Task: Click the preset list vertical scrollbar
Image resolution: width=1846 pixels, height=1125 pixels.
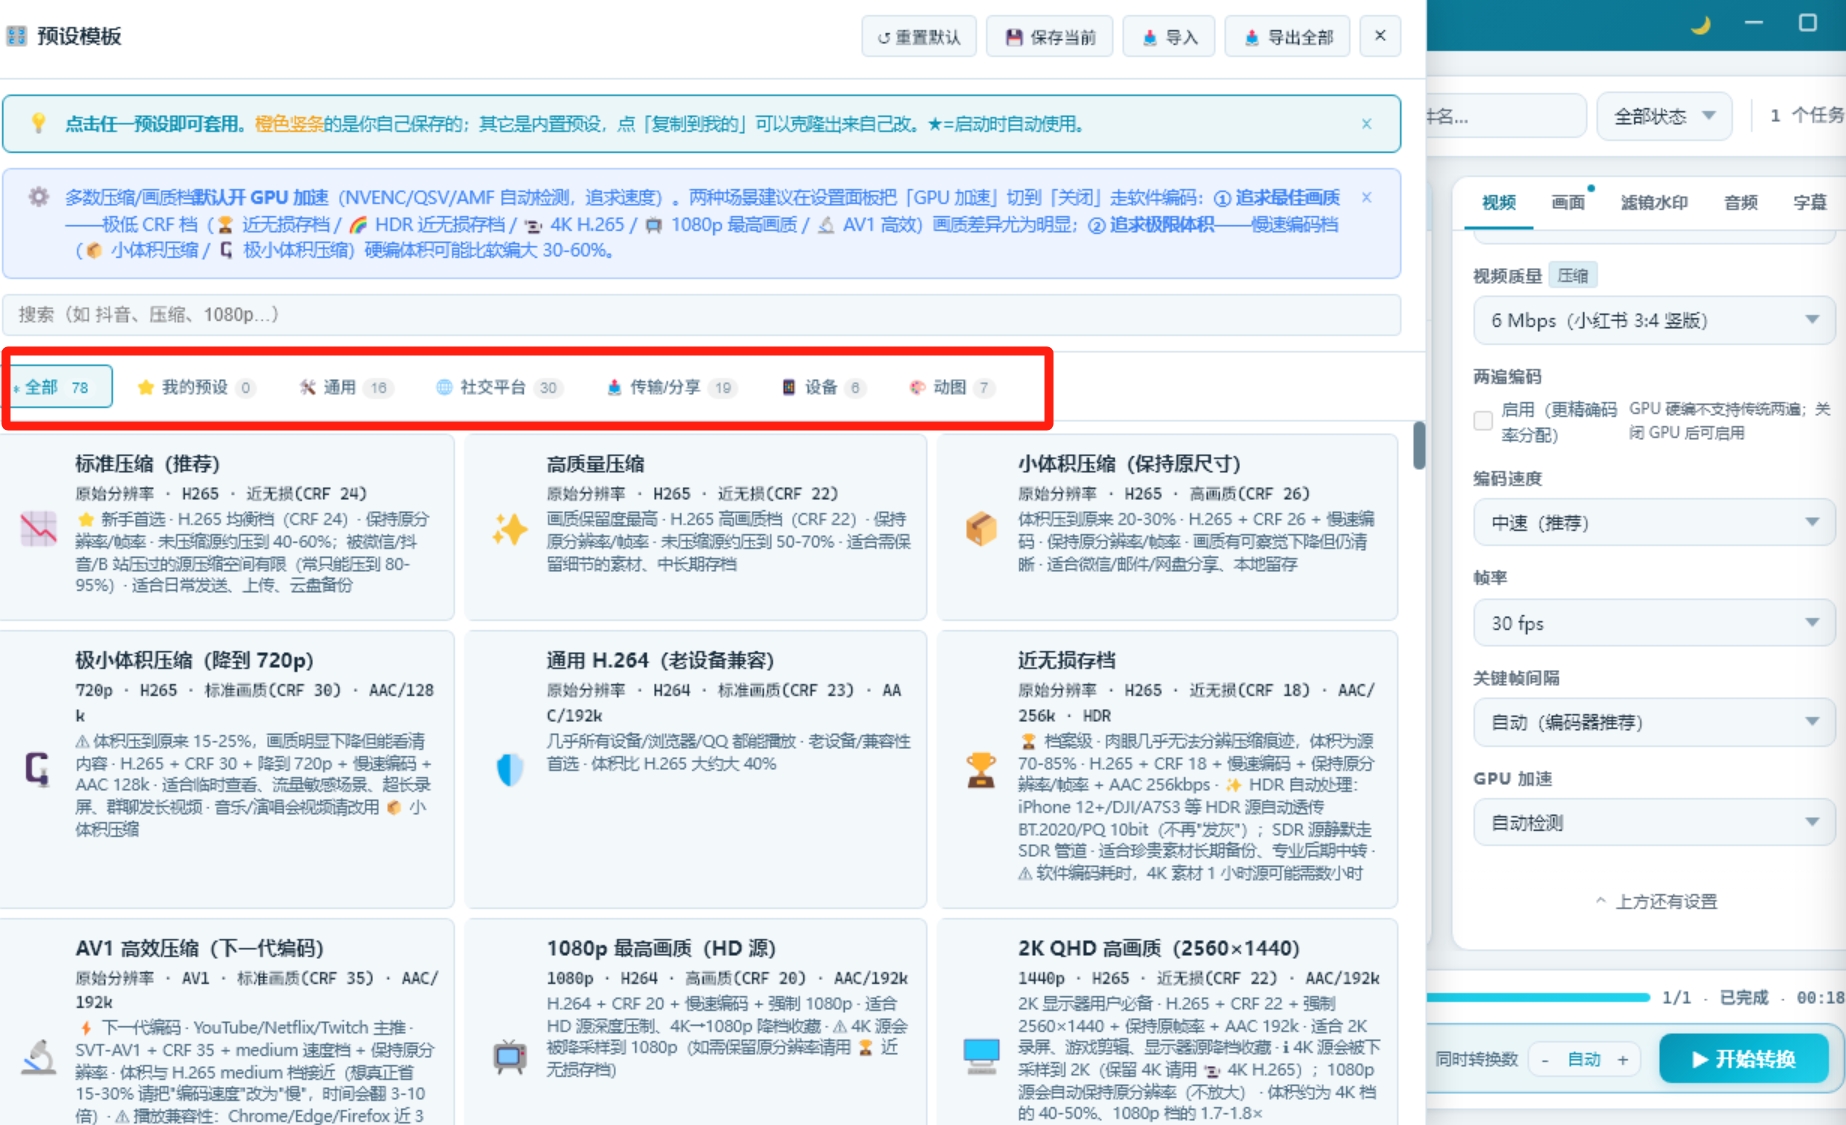Action: pyautogui.click(x=1419, y=445)
